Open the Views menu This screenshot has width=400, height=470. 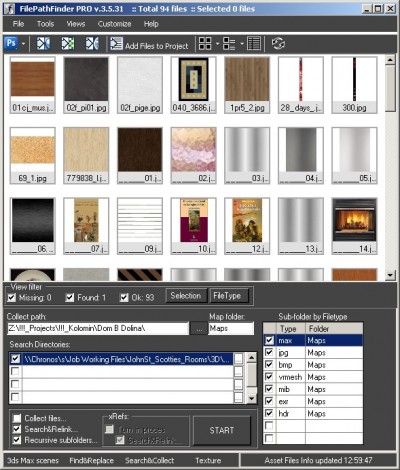point(76,24)
